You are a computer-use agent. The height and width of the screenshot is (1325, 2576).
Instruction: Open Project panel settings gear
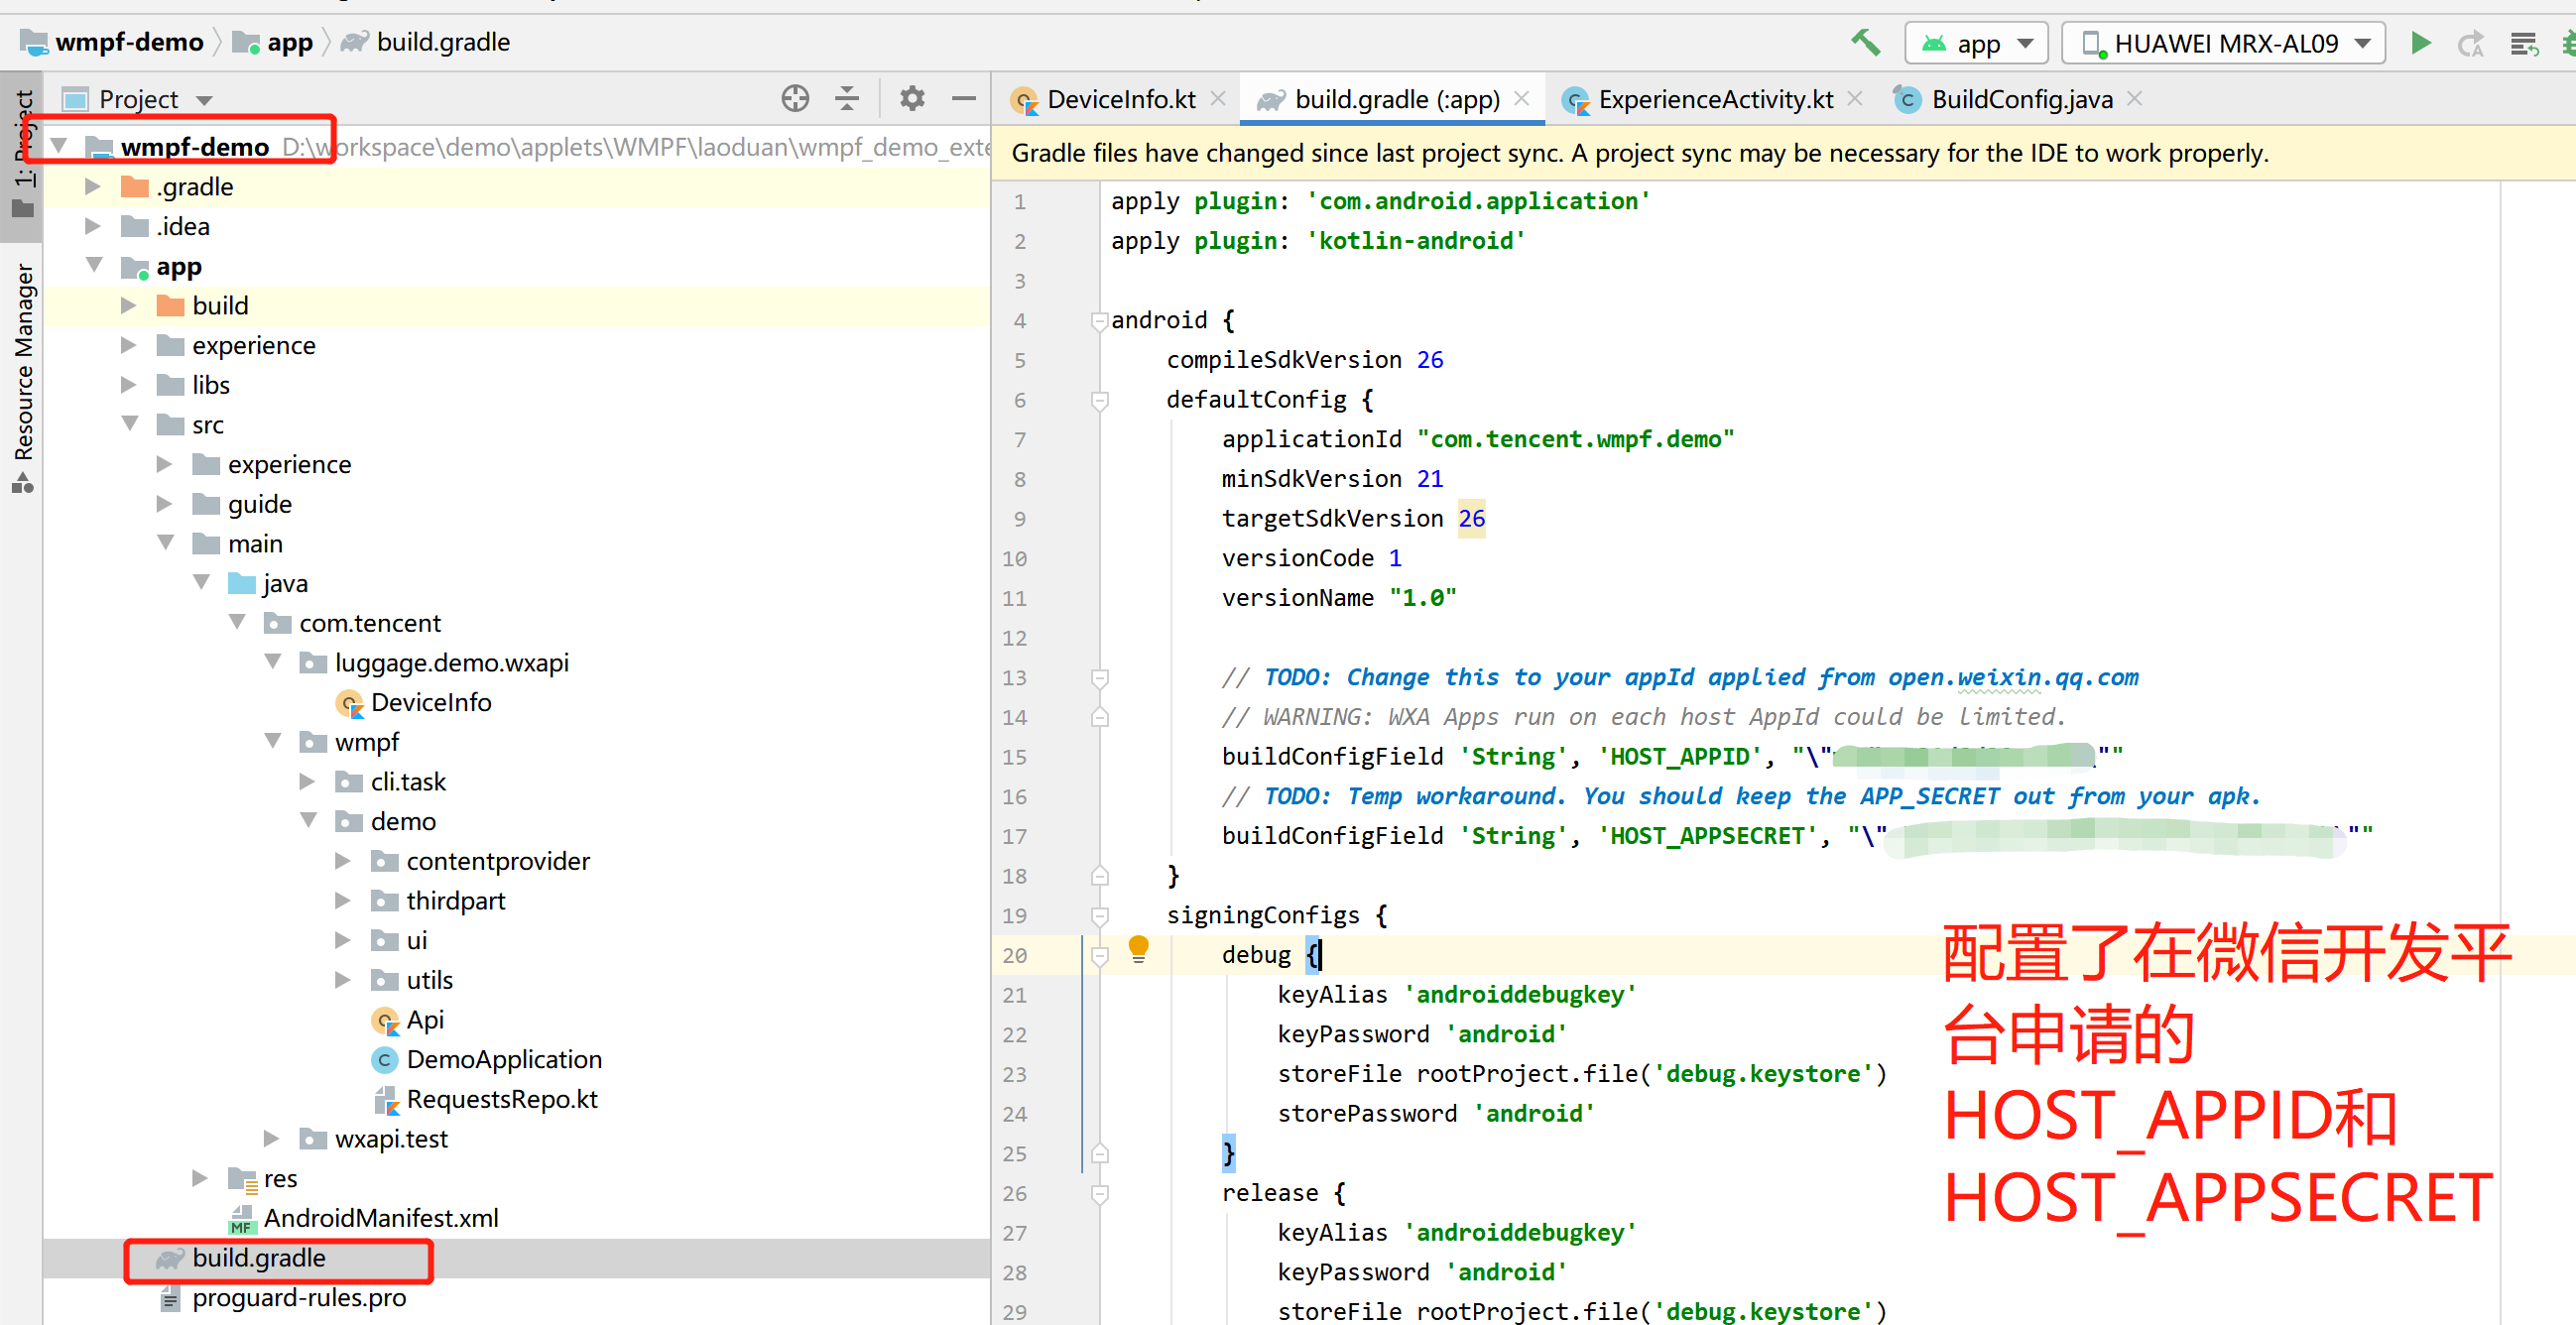coord(911,98)
